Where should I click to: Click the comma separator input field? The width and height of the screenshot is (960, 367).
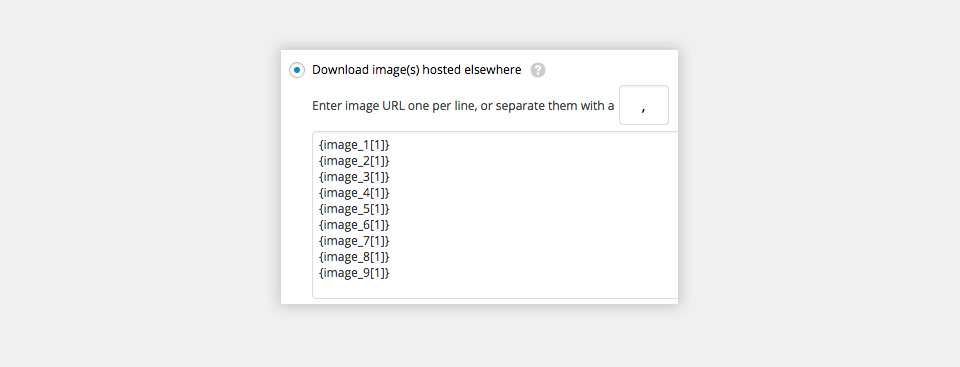coord(643,105)
